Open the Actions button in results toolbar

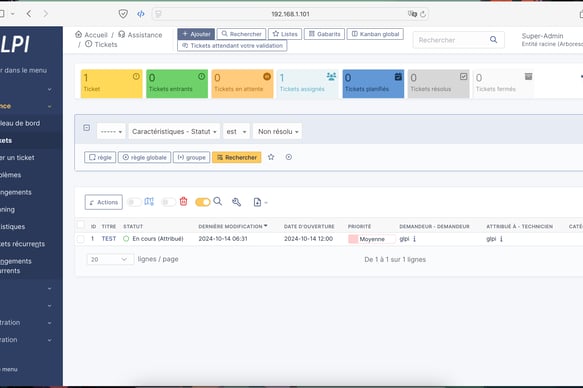pyautogui.click(x=103, y=202)
